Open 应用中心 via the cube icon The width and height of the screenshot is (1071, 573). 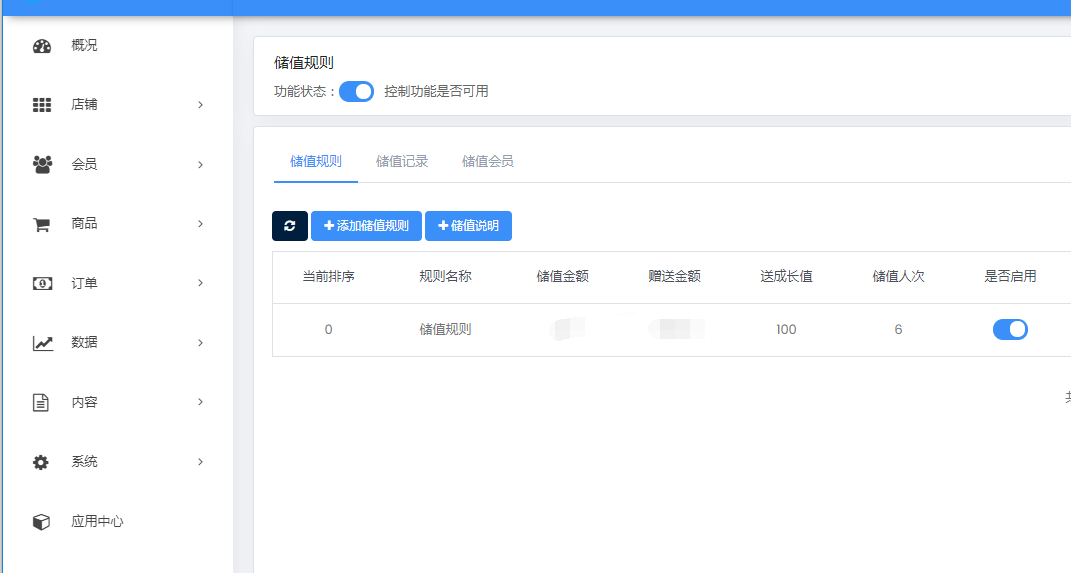[x=41, y=521]
